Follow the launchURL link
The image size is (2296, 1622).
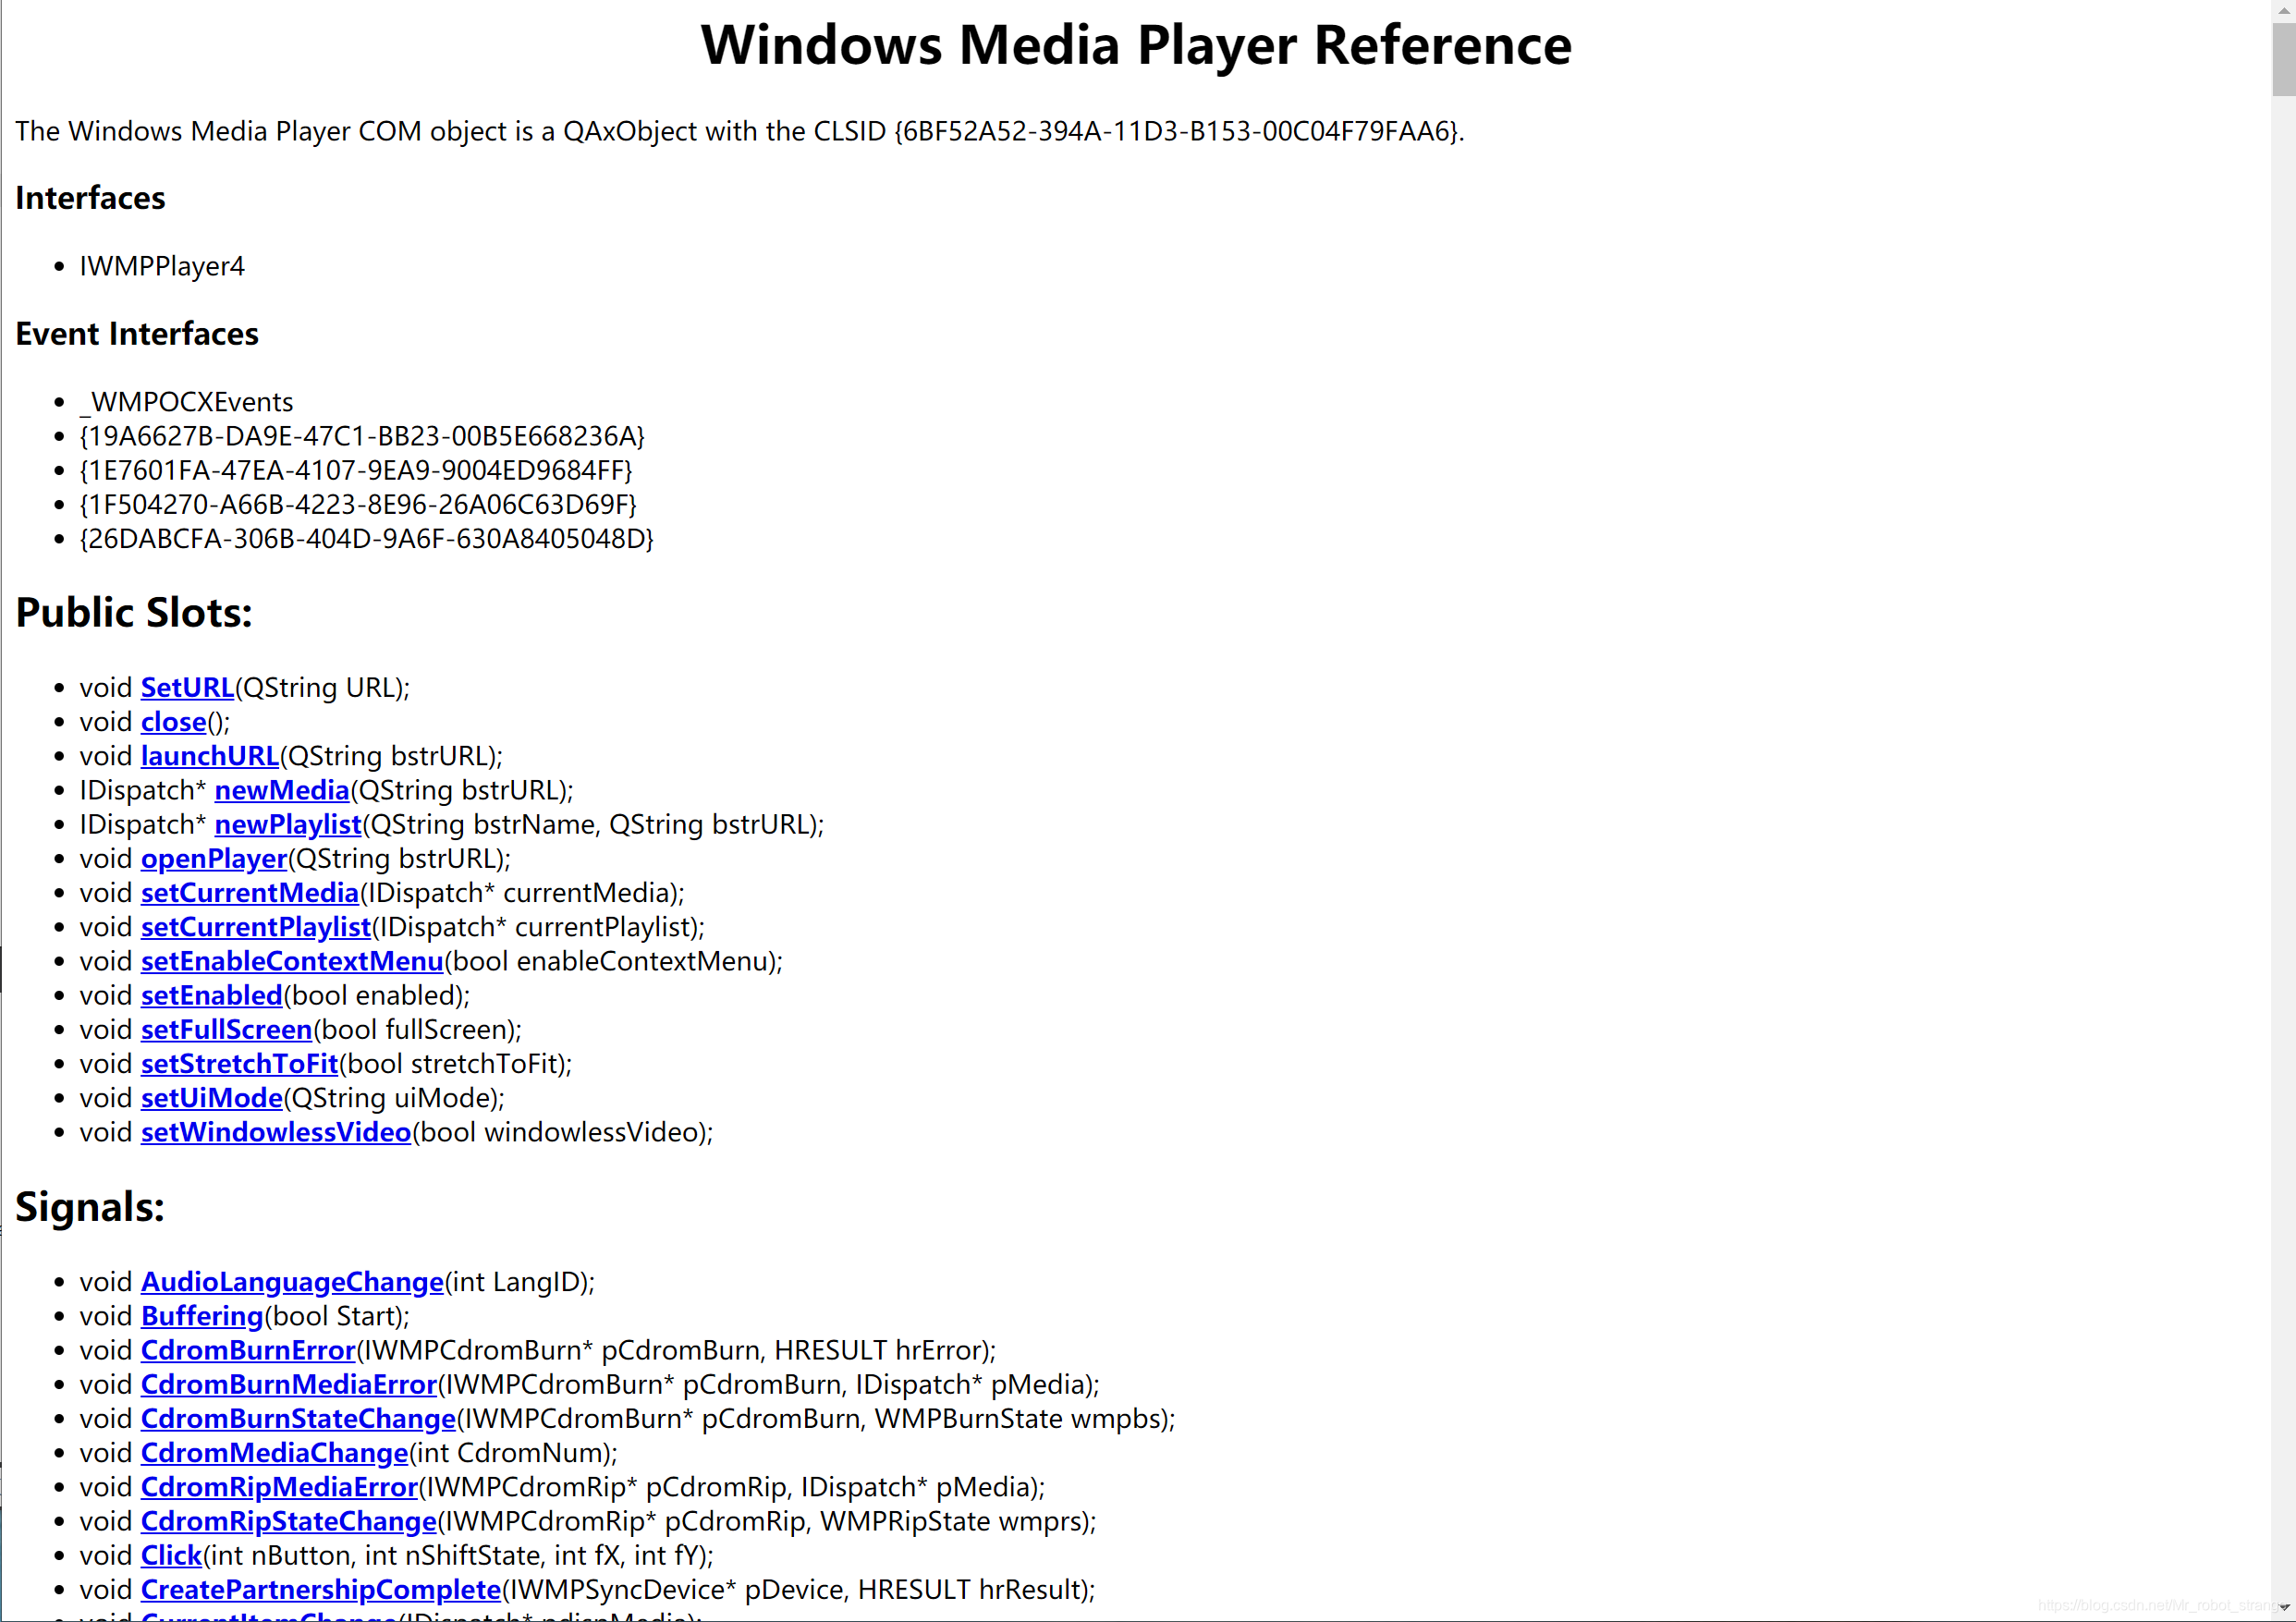point(210,756)
